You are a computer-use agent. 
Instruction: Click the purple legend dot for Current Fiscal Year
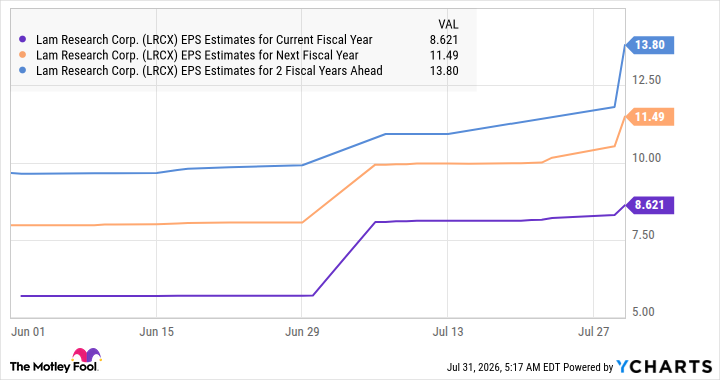coord(22,40)
